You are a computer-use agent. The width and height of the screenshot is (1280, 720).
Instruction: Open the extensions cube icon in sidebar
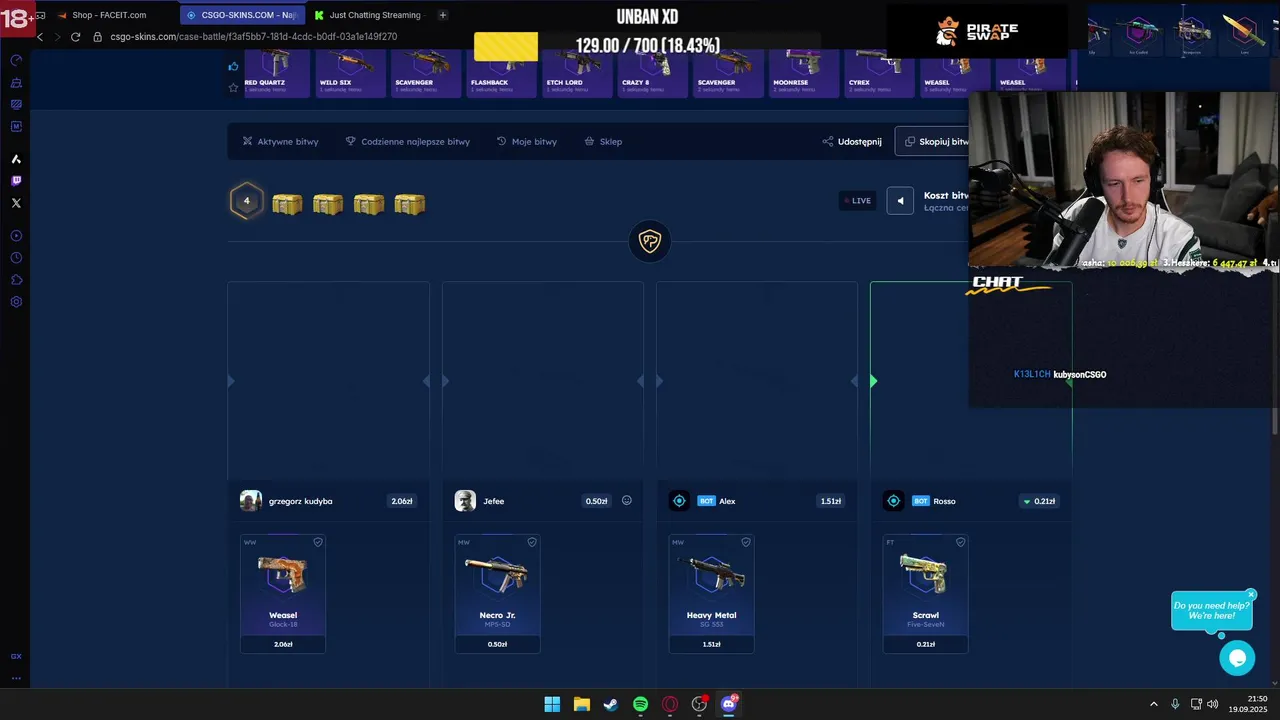(x=16, y=280)
